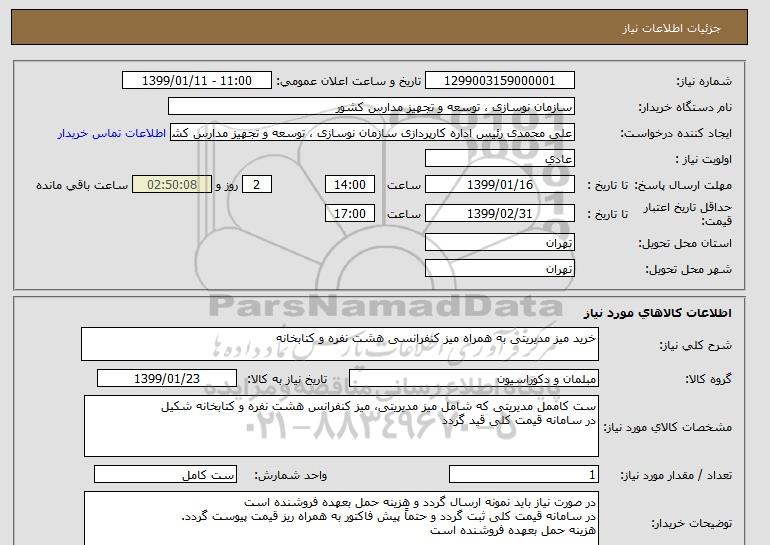The width and height of the screenshot is (770, 545).
Task: Click the label تاریخ و ساعت اعلان عمومی
Action: [x=349, y=82]
